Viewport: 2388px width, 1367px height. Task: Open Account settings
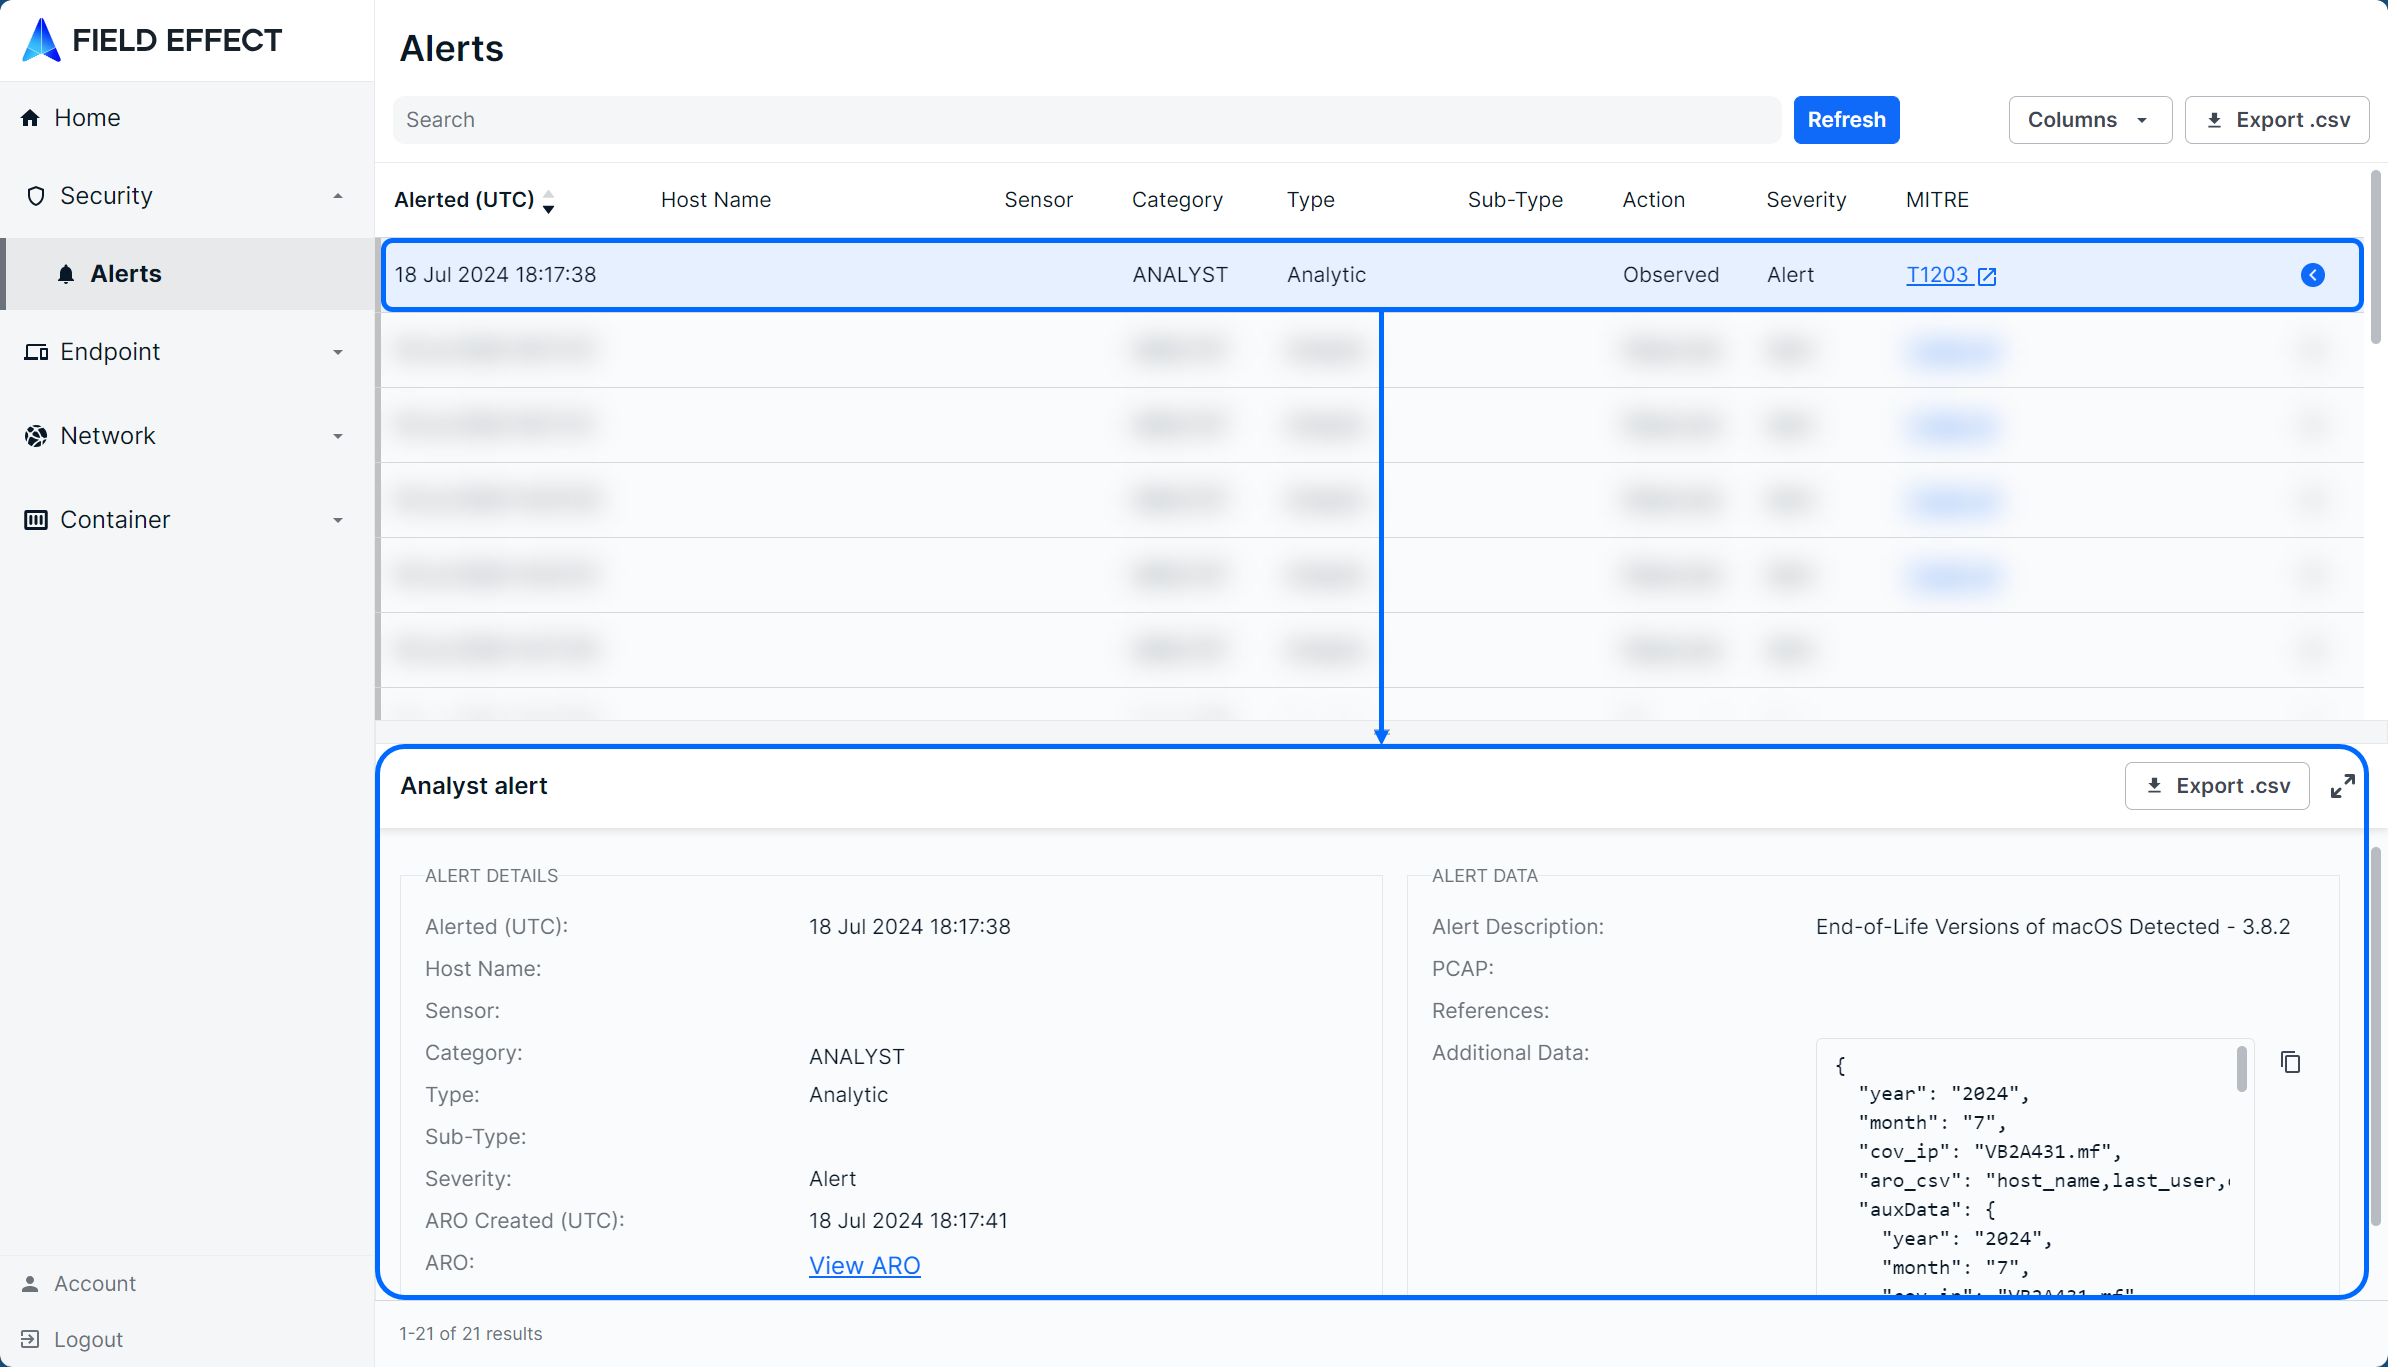[x=94, y=1283]
